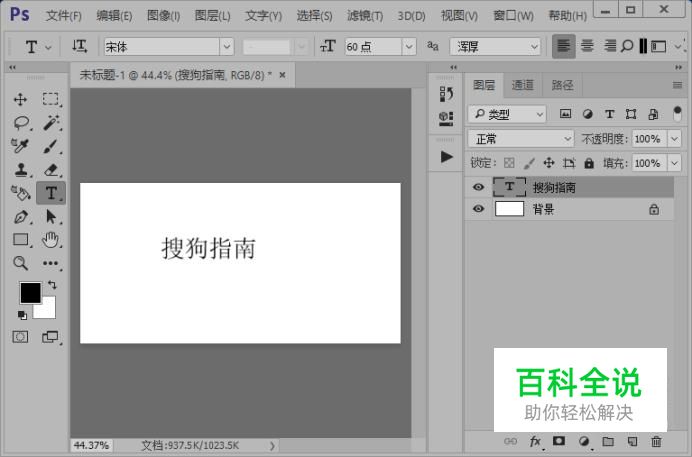The image size is (692, 457).
Task: Open the 图层(L) menu
Action: click(213, 16)
